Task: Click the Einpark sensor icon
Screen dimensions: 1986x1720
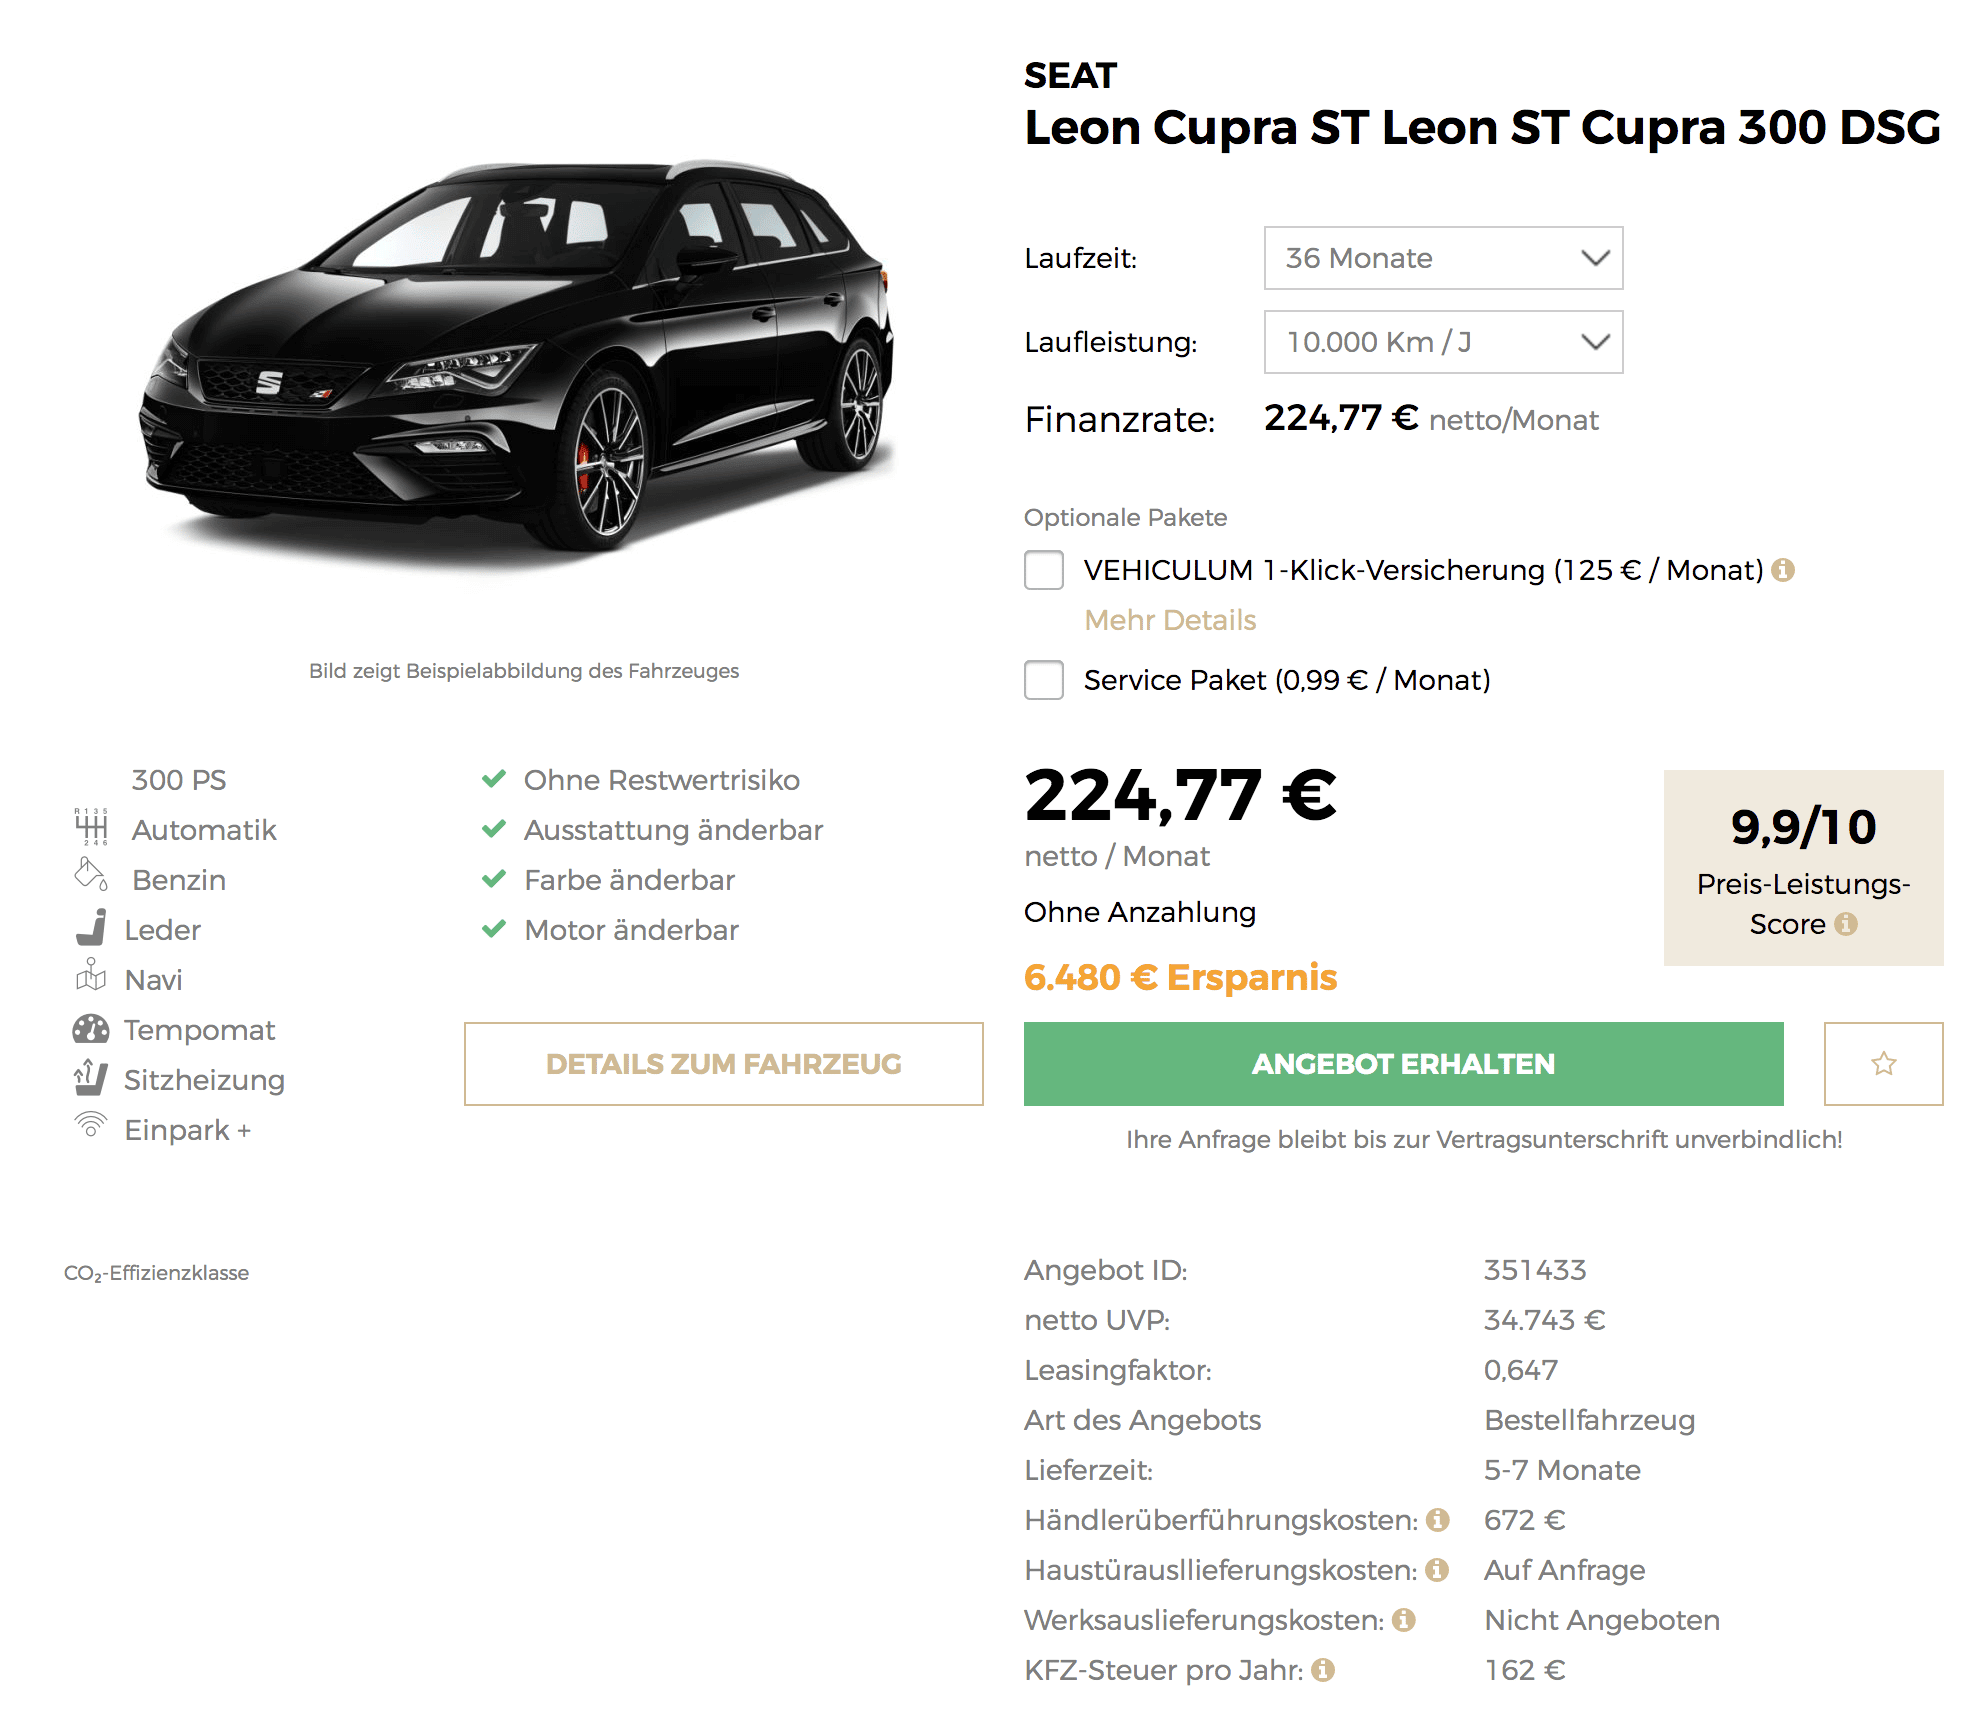Action: pyautogui.click(x=91, y=1124)
